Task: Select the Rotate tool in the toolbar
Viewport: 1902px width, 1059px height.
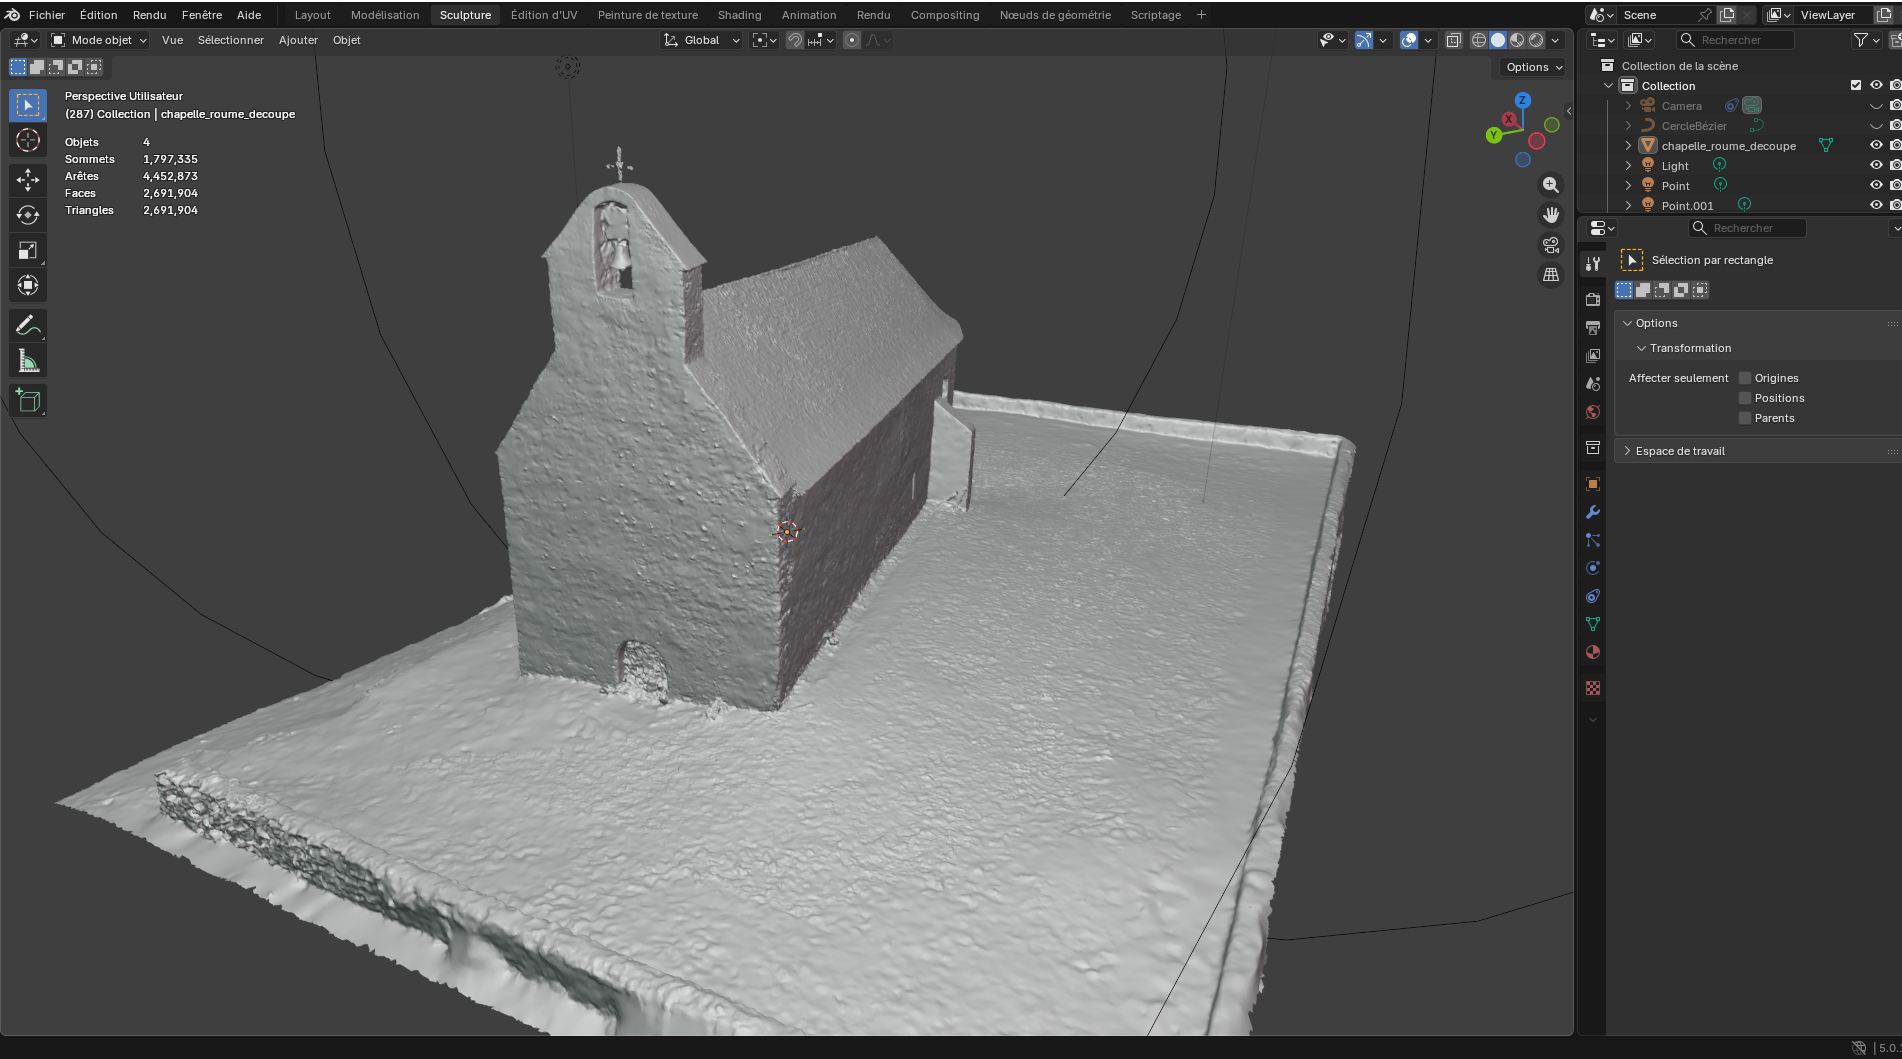Action: (x=28, y=215)
